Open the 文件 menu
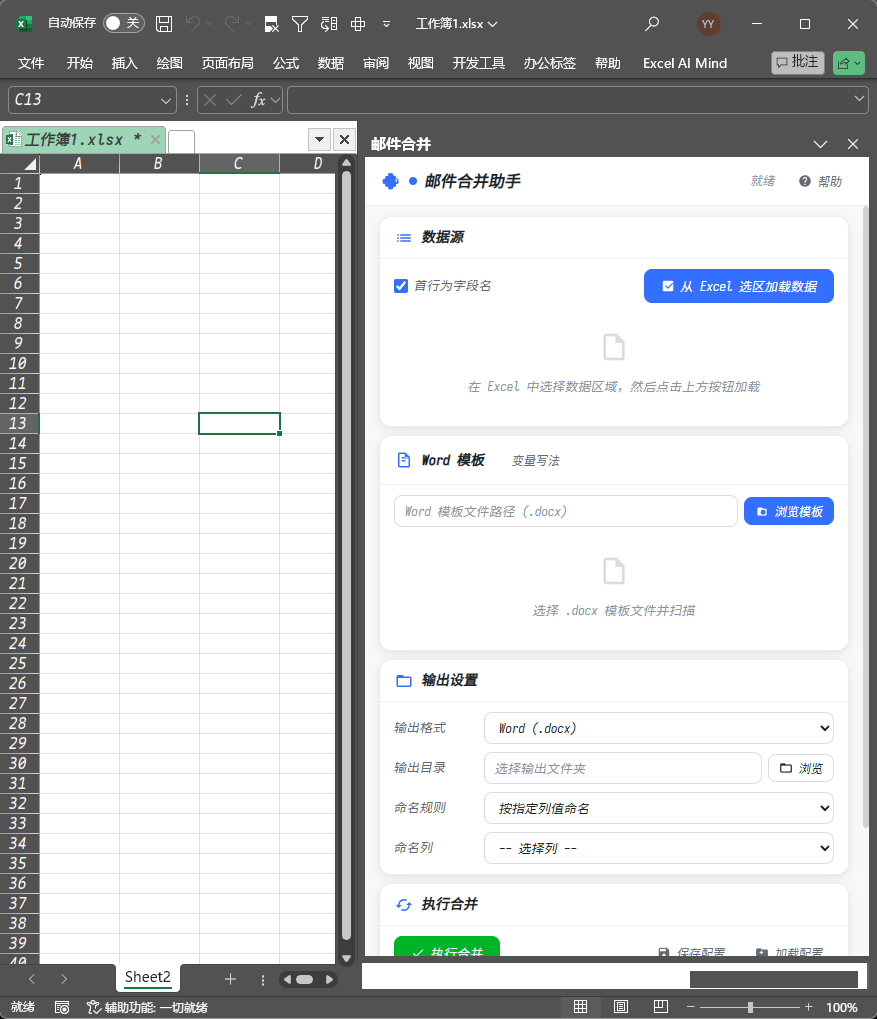 click(x=31, y=63)
